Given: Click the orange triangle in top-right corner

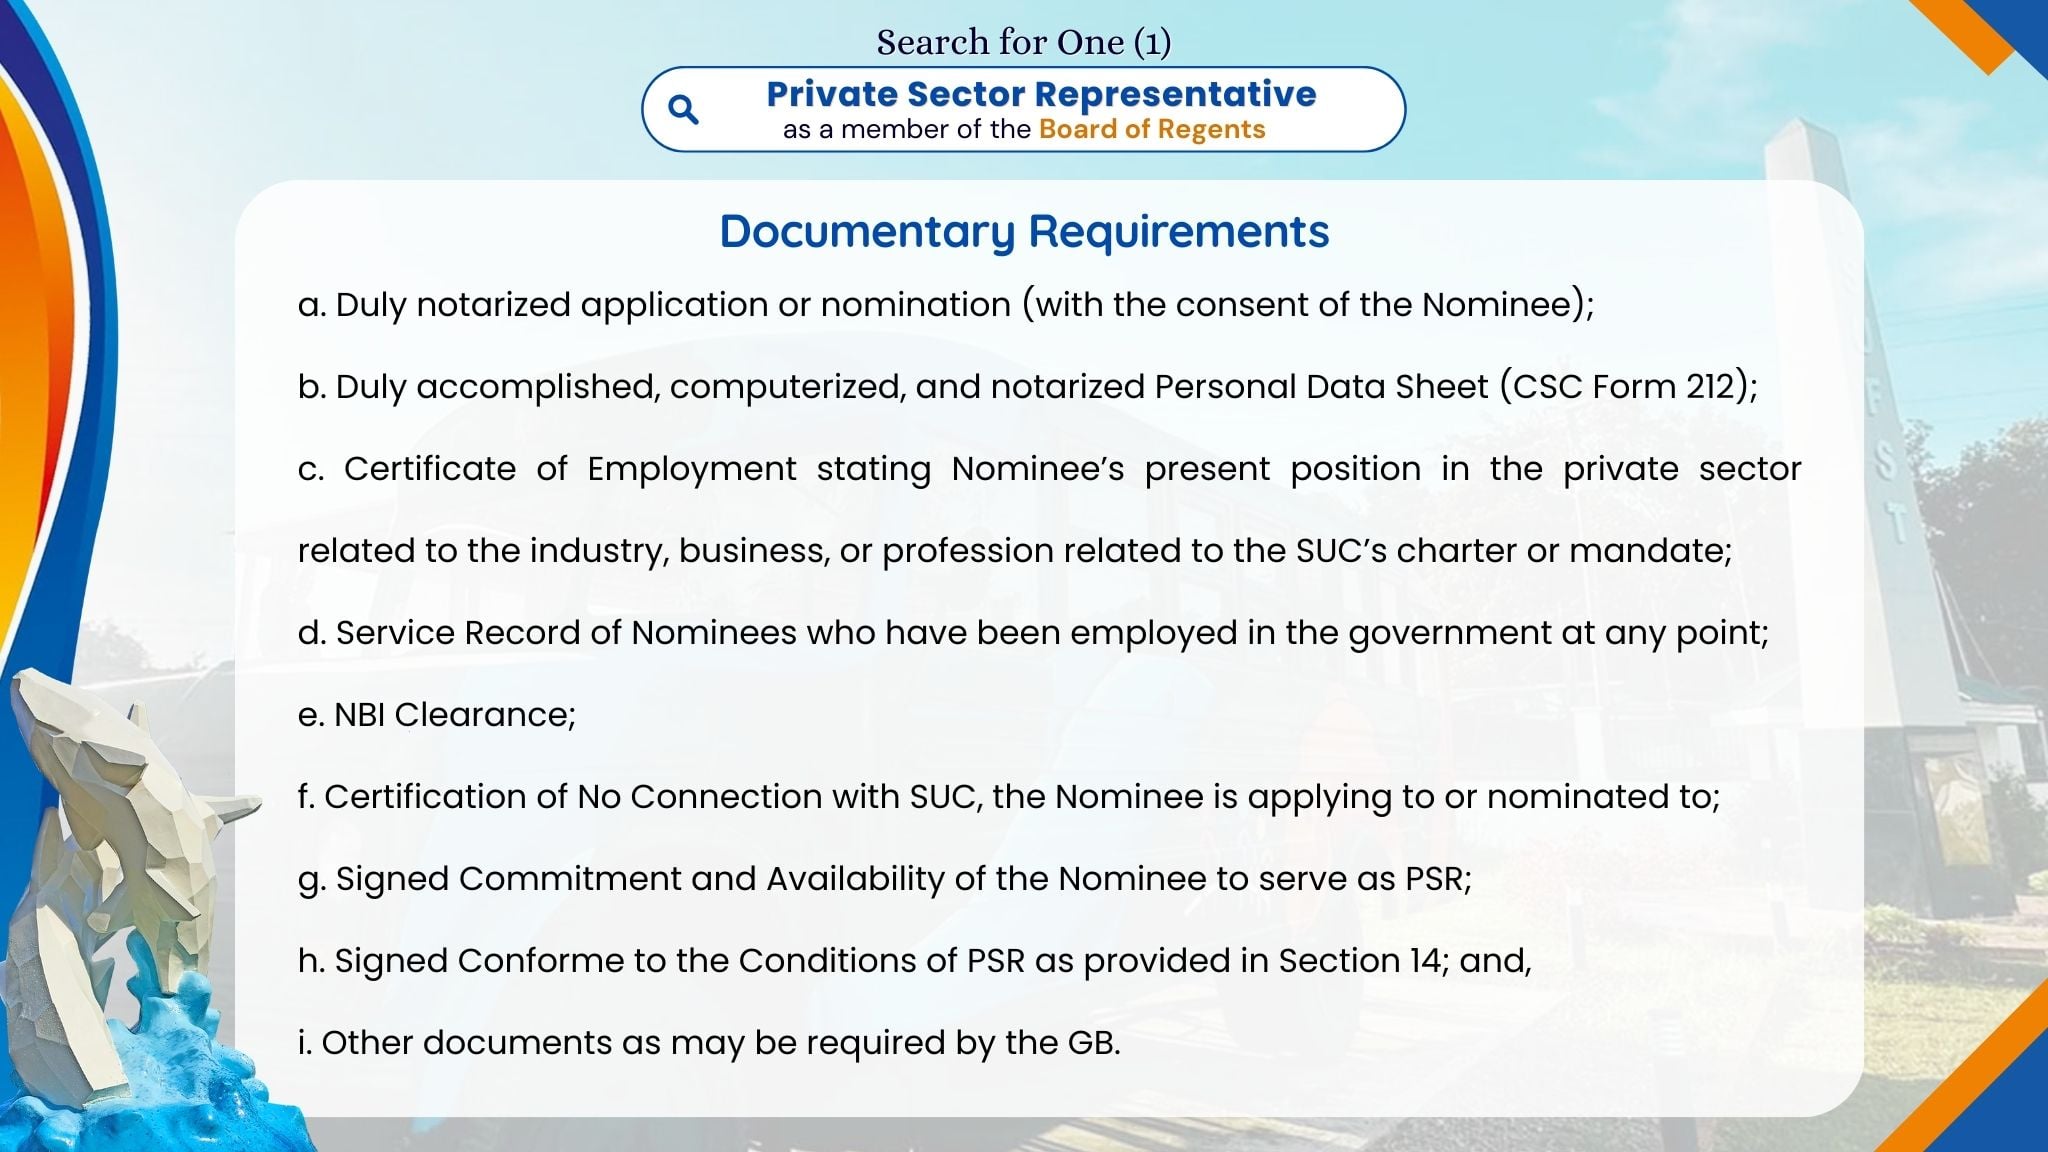Looking at the screenshot, I should (1975, 30).
